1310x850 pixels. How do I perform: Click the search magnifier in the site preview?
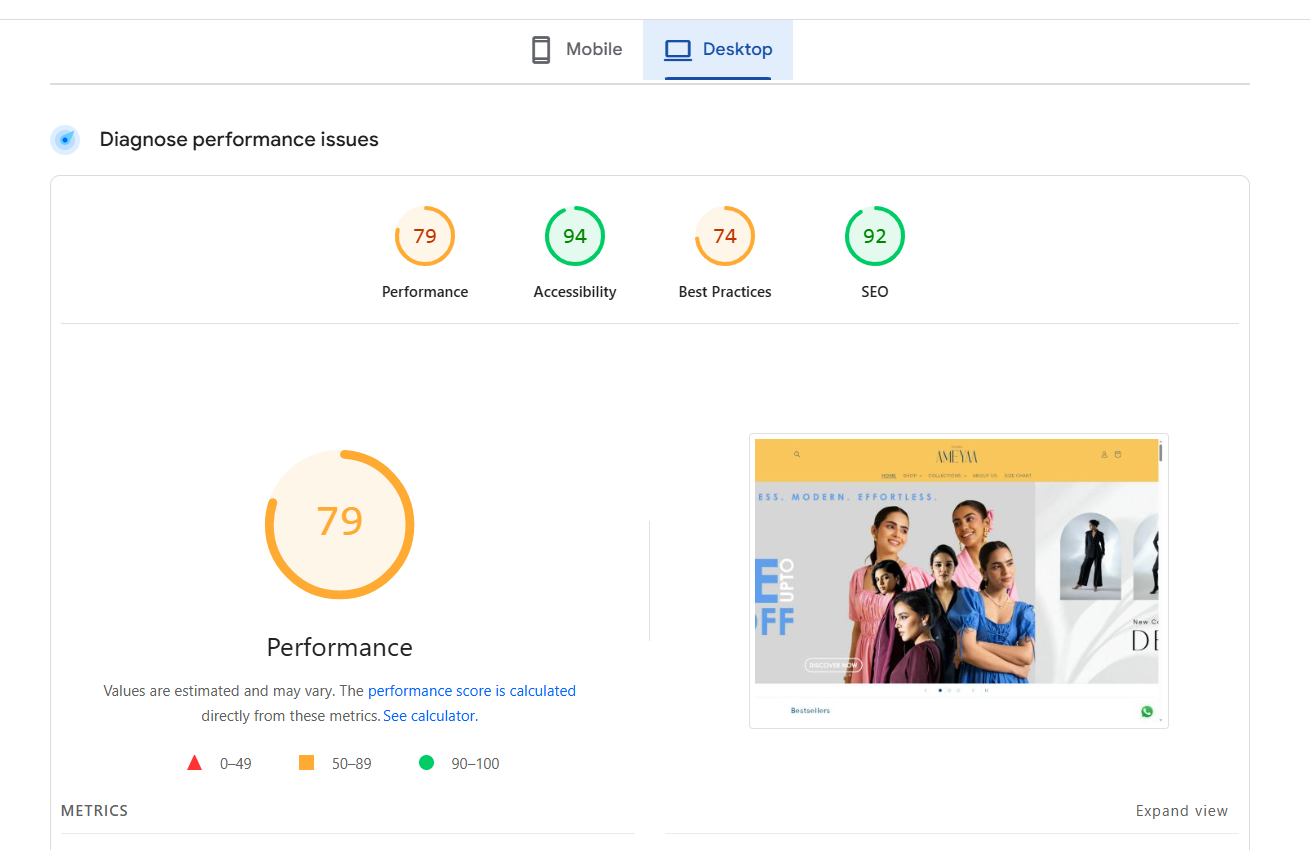(x=797, y=454)
